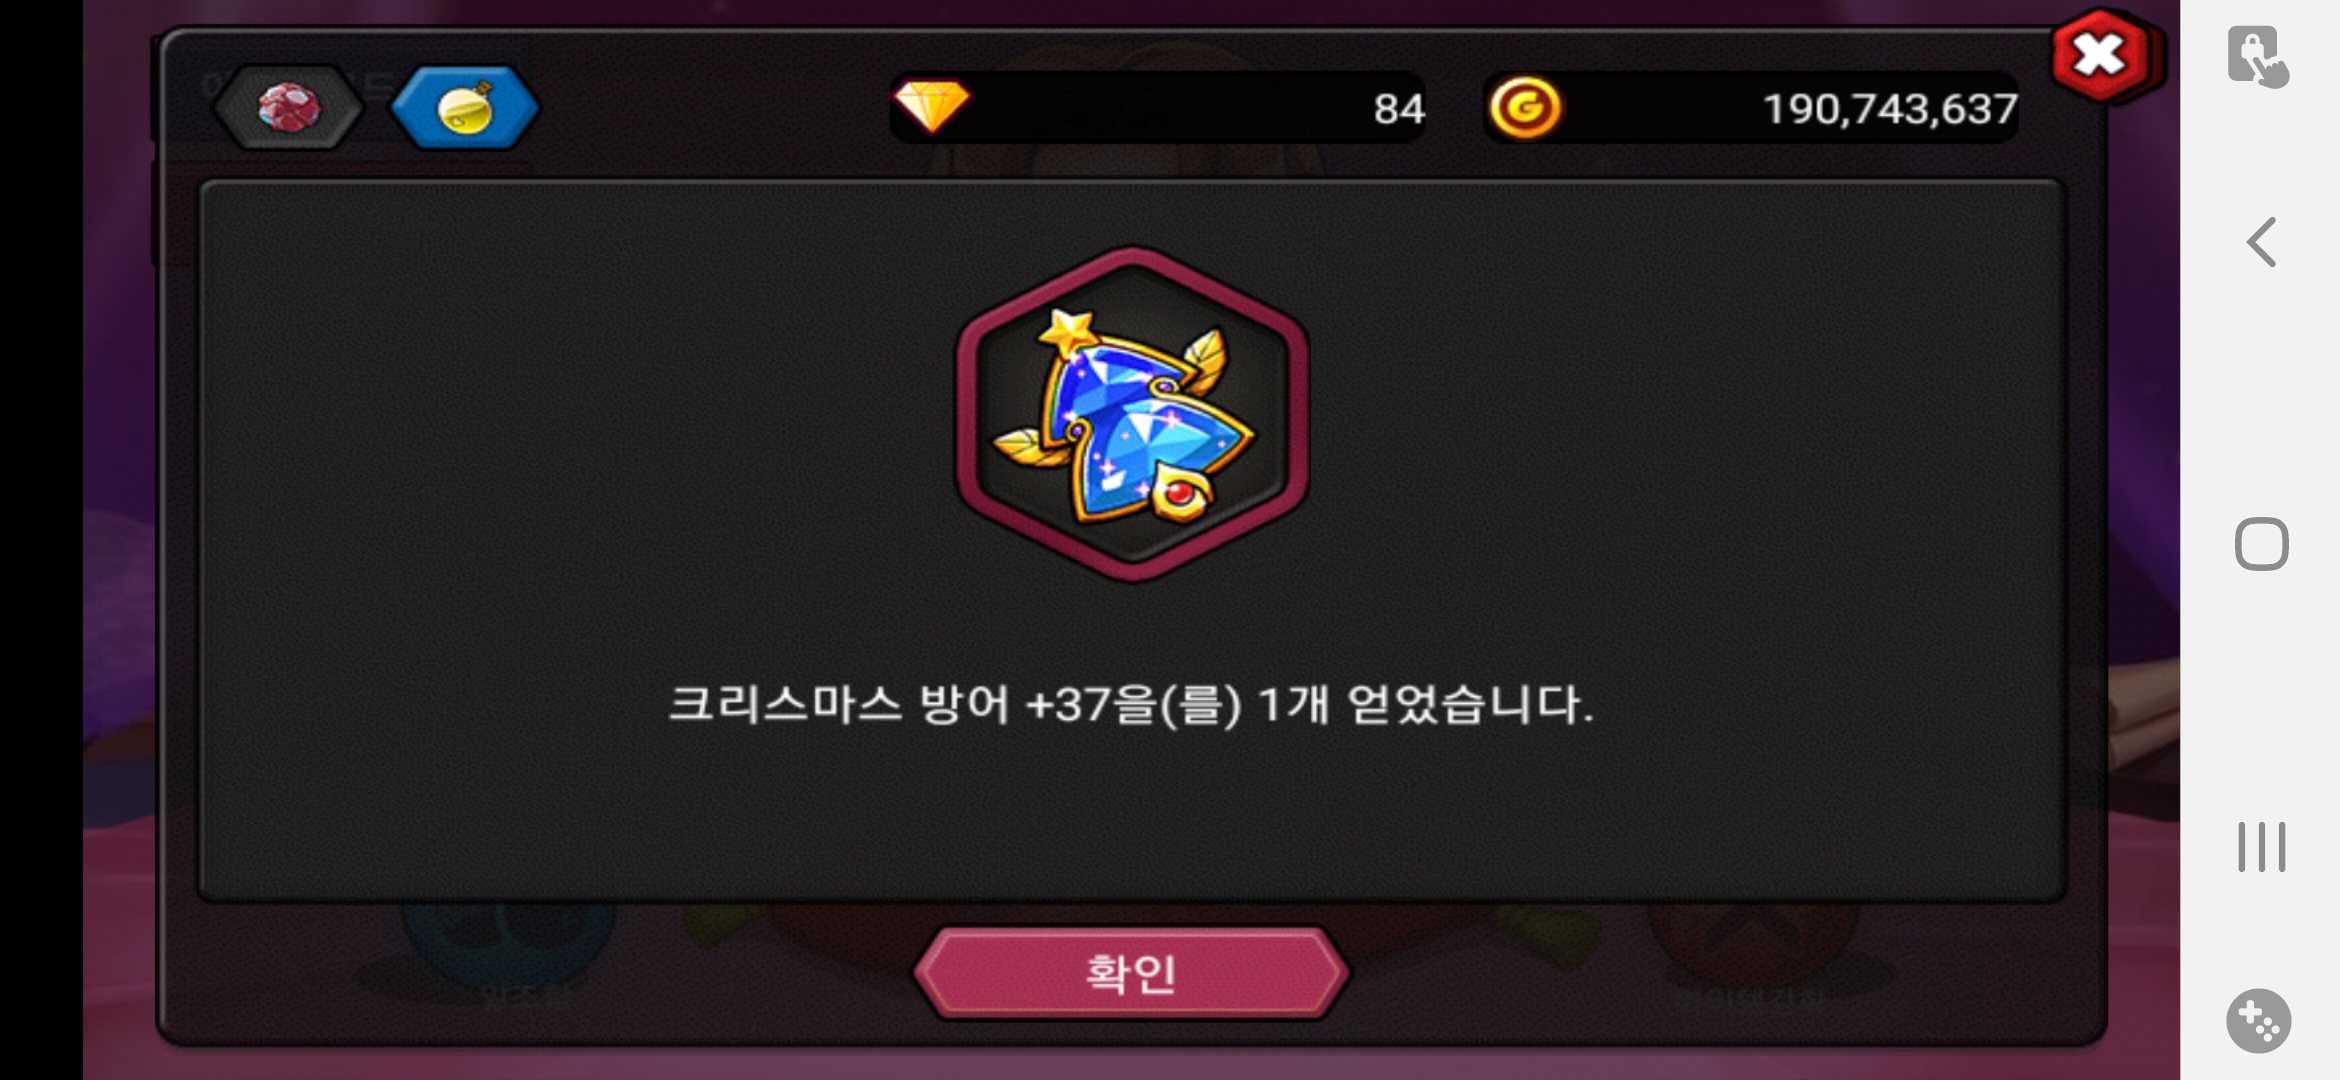Tap the gold amount 190,743,637
The width and height of the screenshot is (2340, 1080).
click(x=1889, y=109)
